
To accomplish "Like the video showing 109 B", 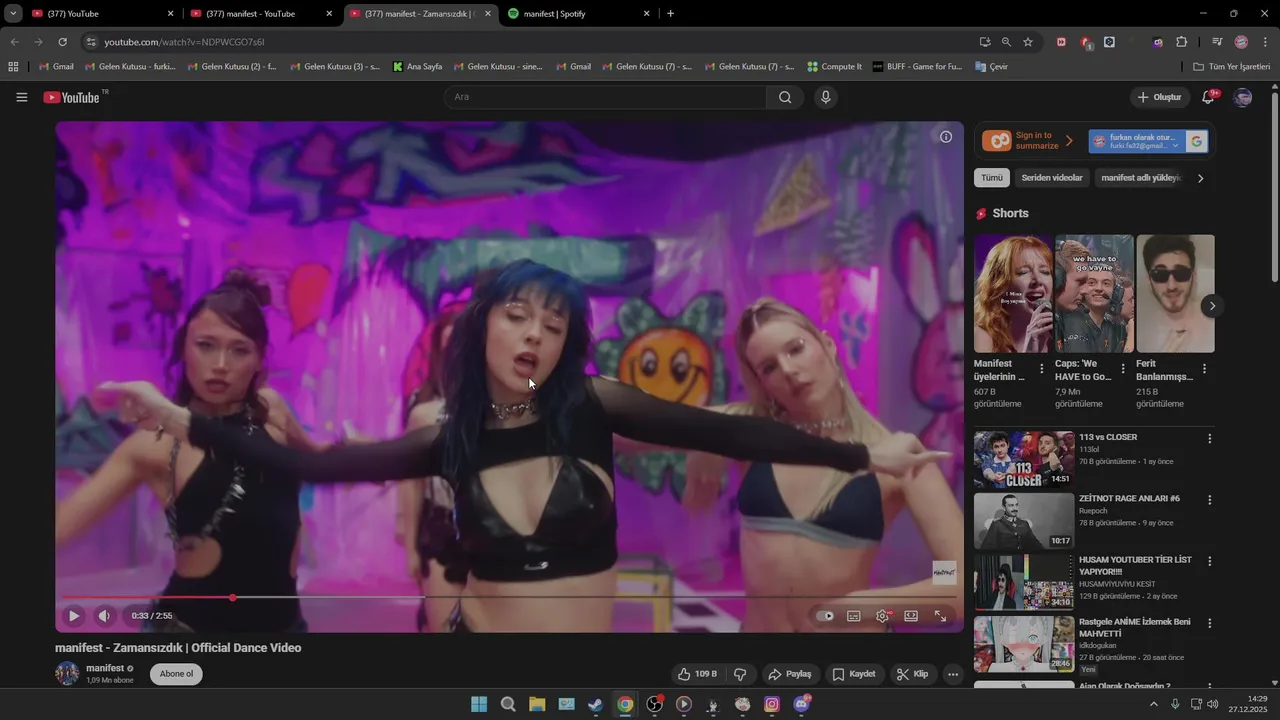I will (697, 674).
